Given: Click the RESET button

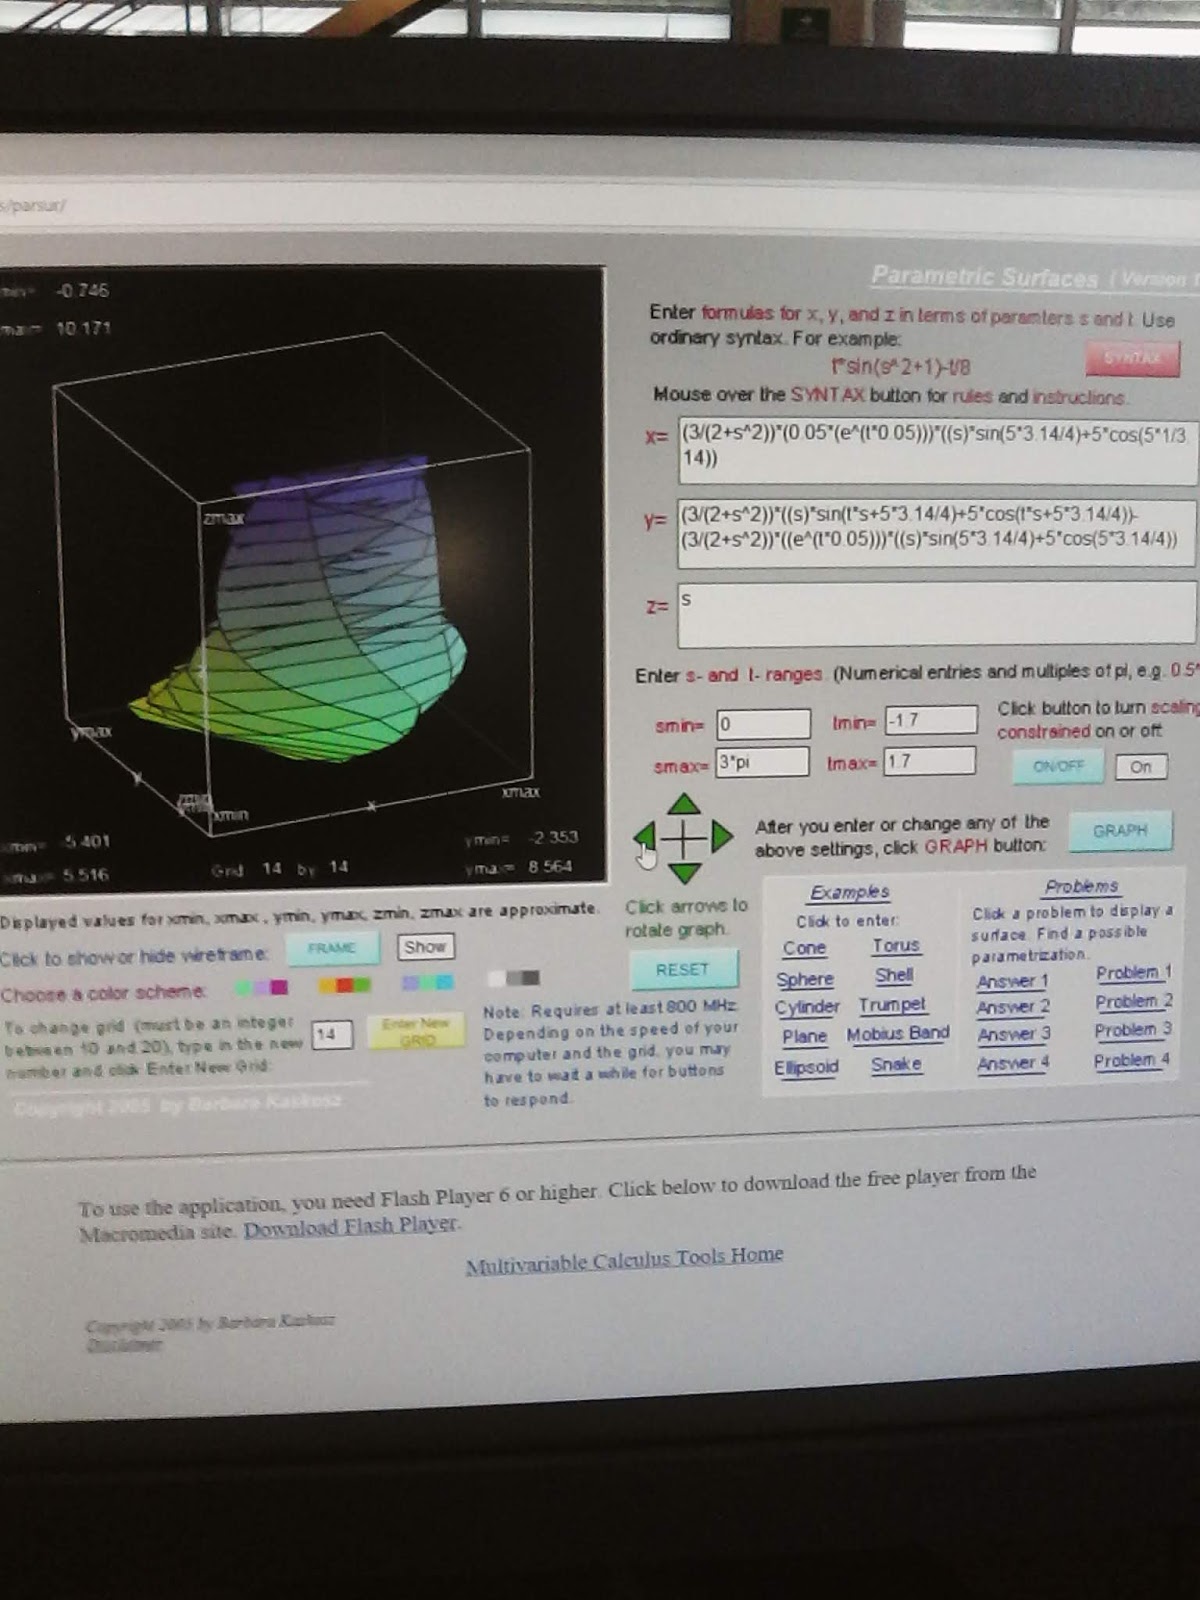Looking at the screenshot, I should coord(683,969).
